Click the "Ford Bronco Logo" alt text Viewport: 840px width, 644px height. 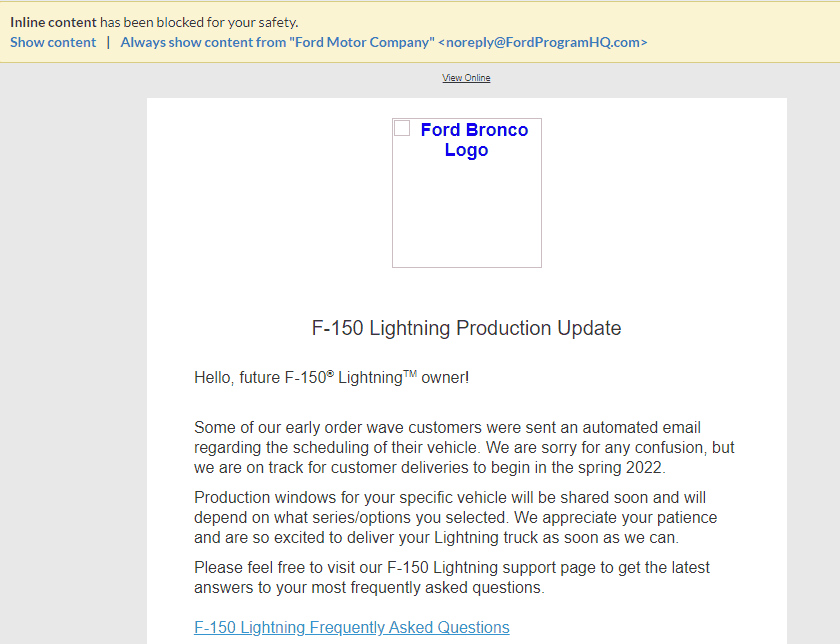(x=473, y=140)
